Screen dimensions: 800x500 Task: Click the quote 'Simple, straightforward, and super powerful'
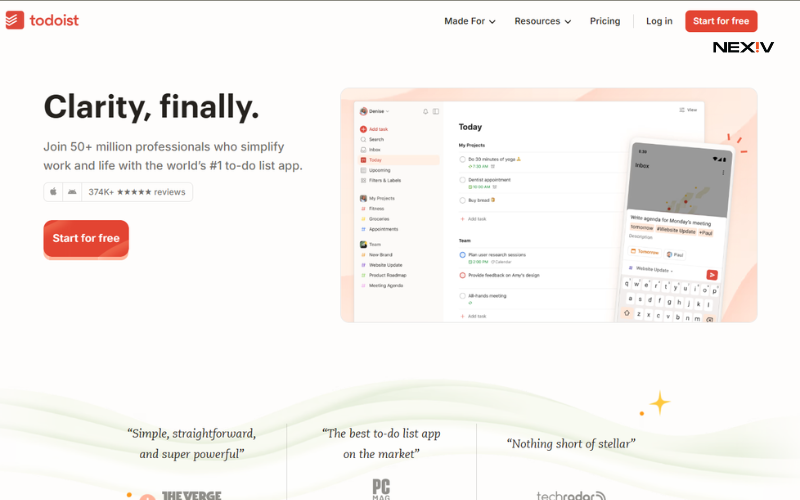tap(191, 443)
